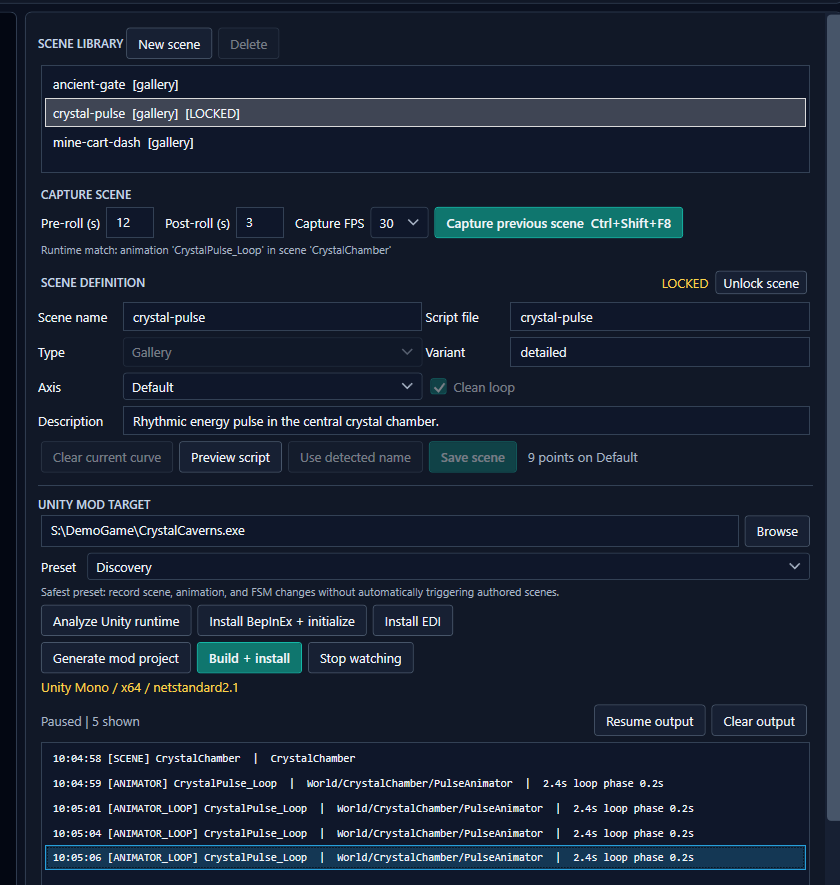Image resolution: width=840 pixels, height=885 pixels.
Task: Select 10:05:04 ANIMATOR_LOOP log line
Action: click(425, 833)
